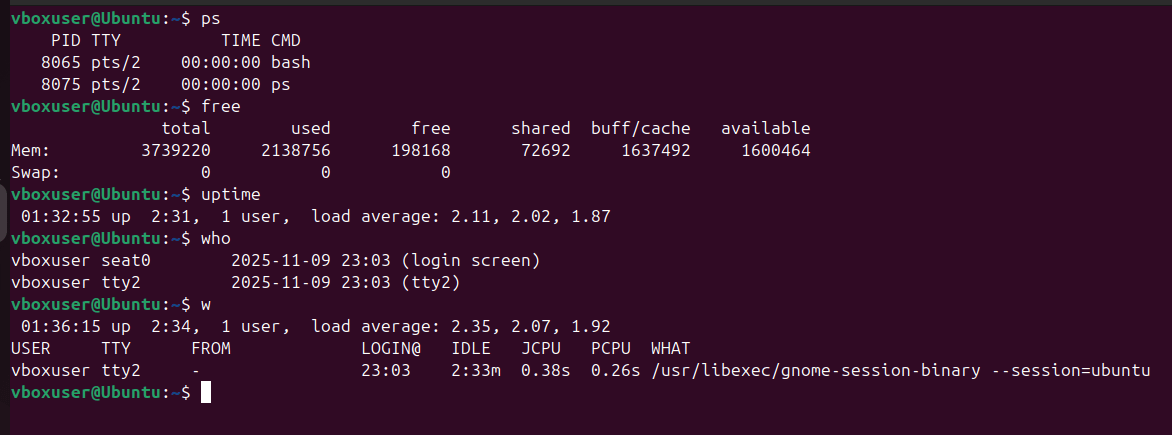Click the LOGIN@ column header

(x=391, y=348)
